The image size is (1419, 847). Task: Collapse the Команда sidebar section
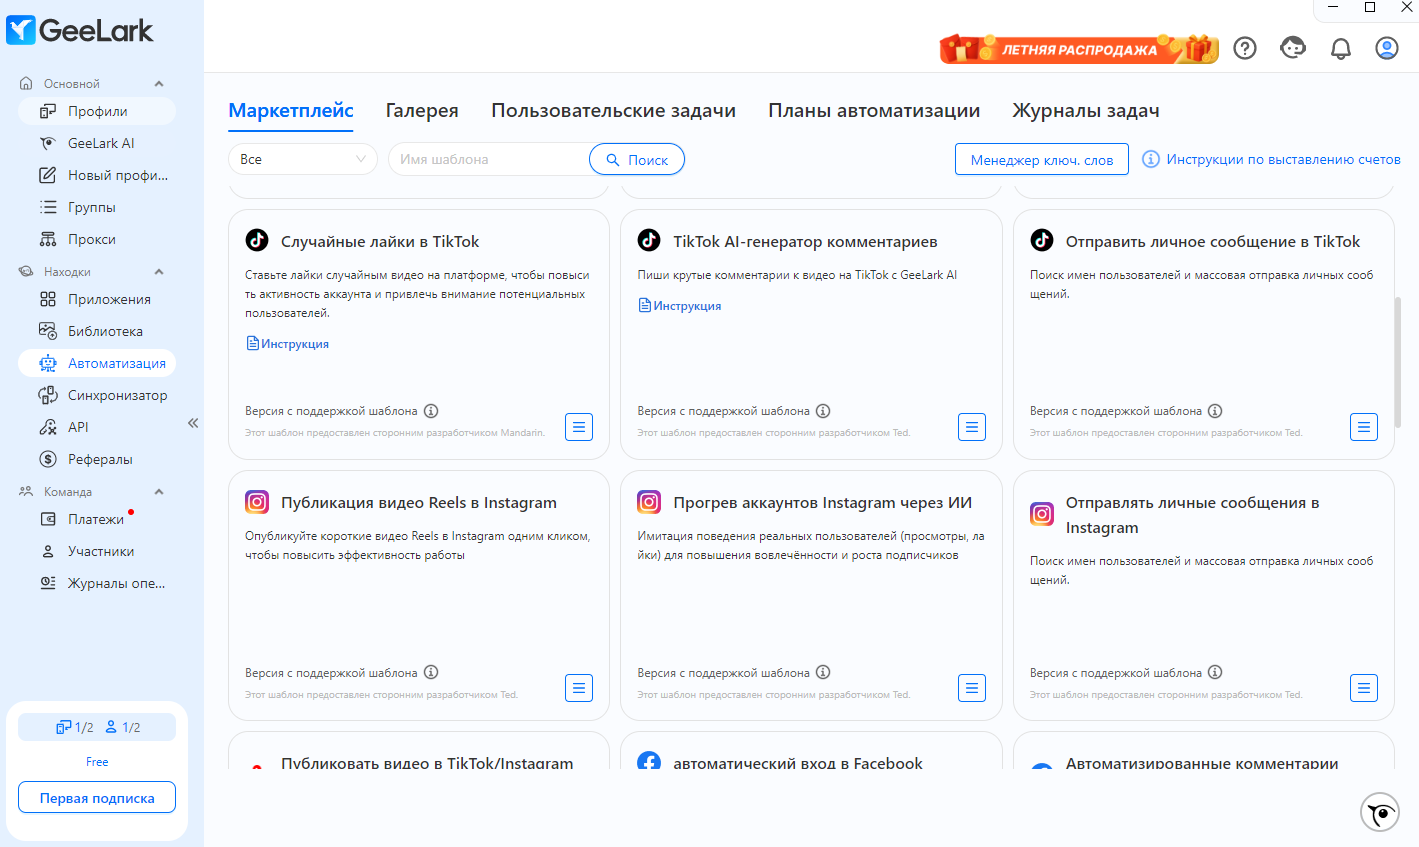[159, 492]
